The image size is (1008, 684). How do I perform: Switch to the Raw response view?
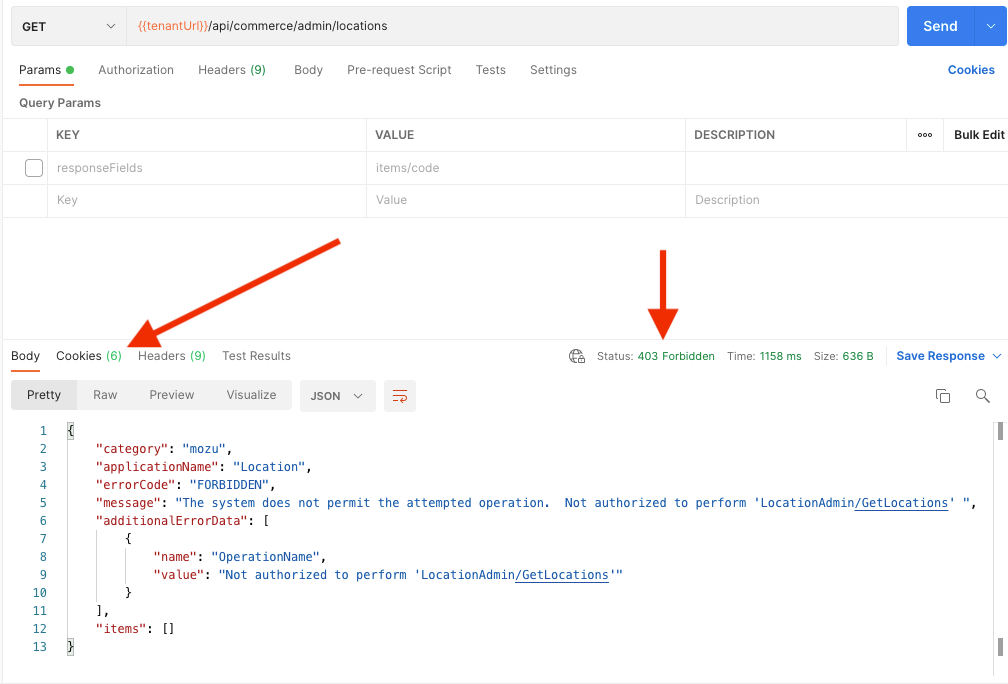coord(105,395)
